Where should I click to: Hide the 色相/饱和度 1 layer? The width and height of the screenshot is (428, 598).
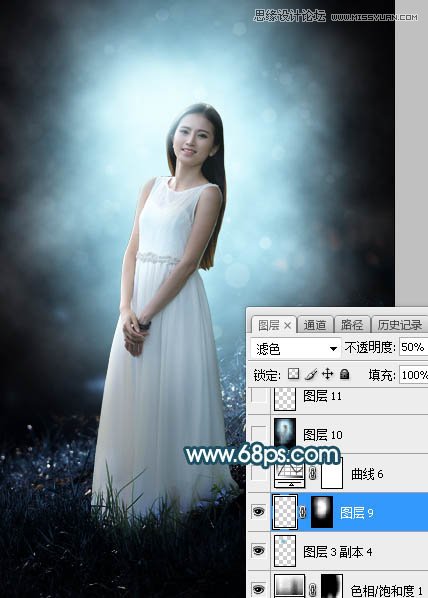259,589
